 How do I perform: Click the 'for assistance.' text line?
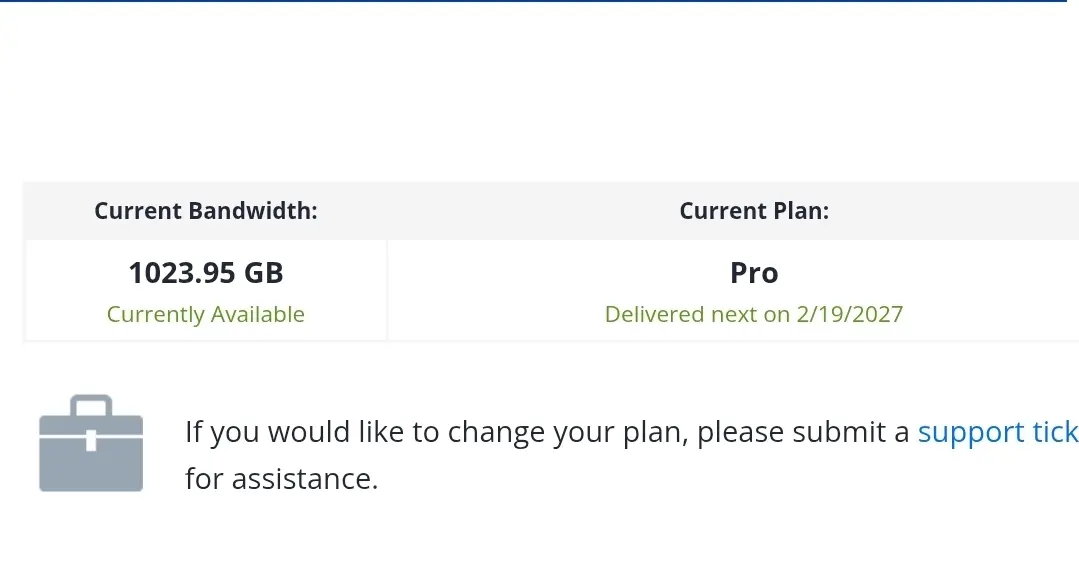point(281,478)
